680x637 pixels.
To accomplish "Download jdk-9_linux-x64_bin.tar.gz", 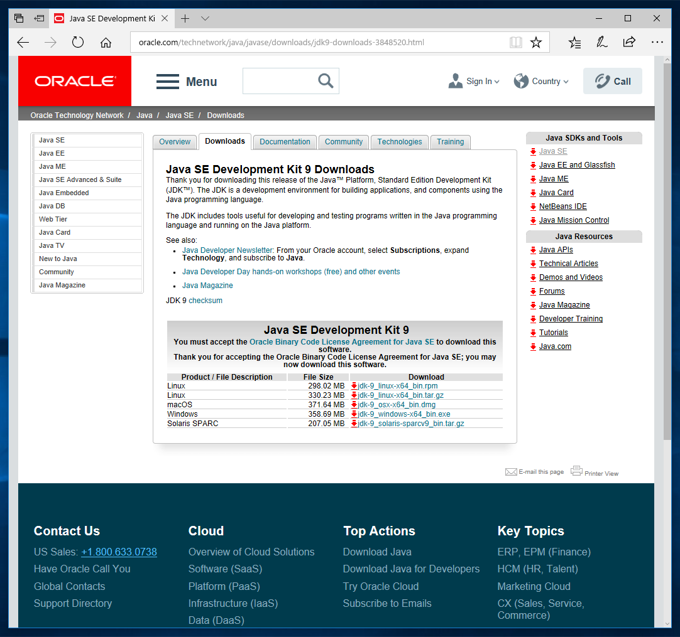I will 400,395.
